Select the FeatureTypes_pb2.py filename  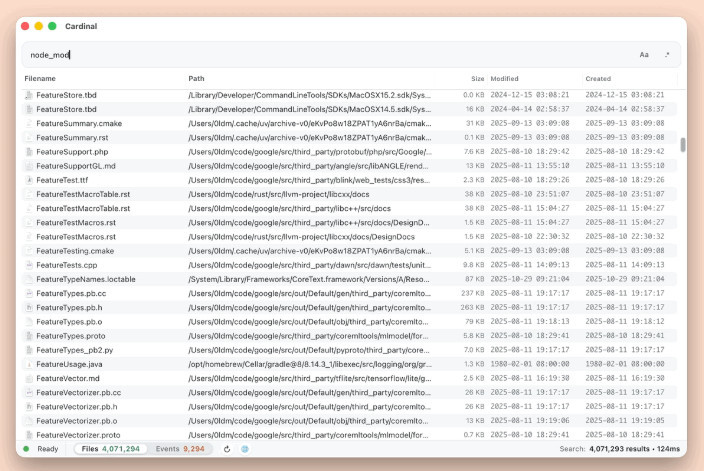[x=75, y=350]
